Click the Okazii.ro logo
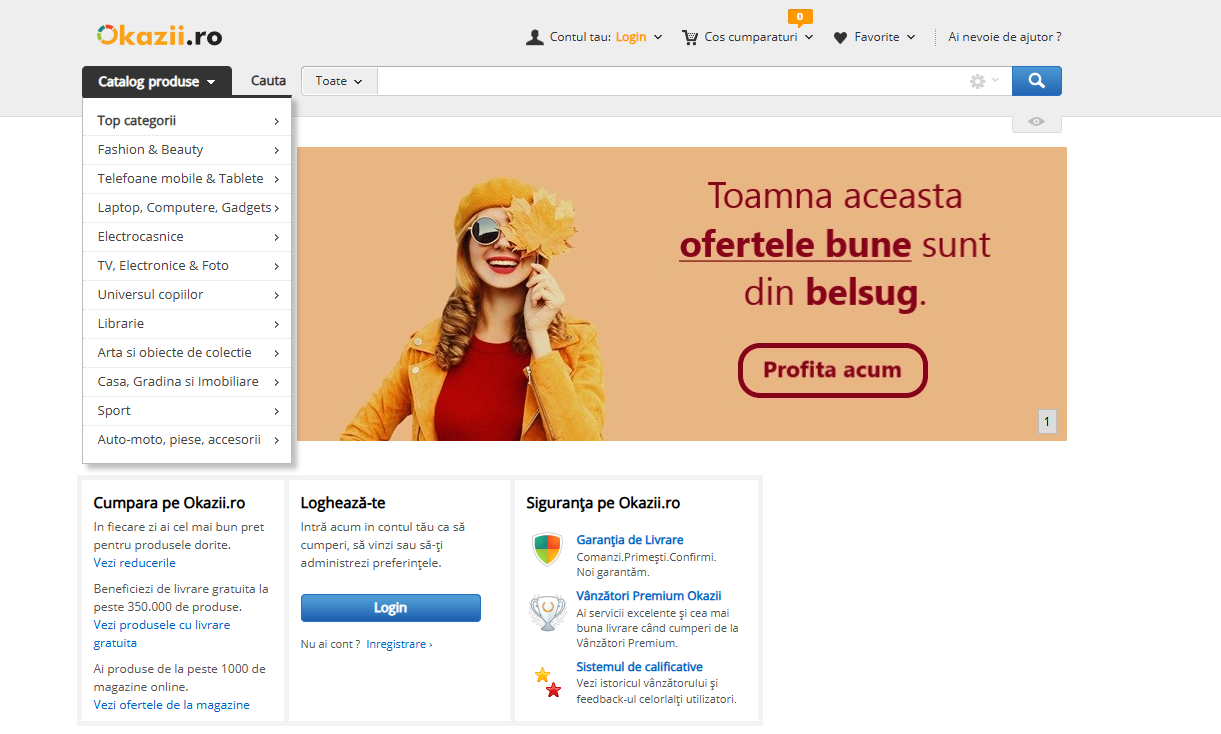The width and height of the screenshot is (1221, 734). pos(160,36)
